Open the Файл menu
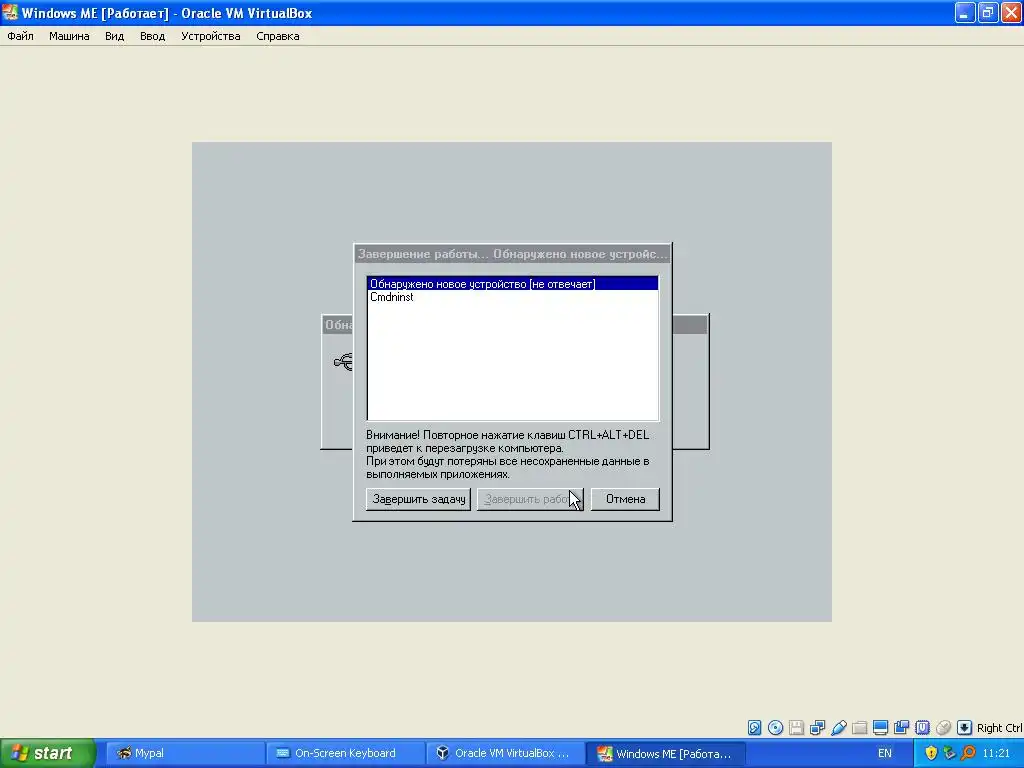 click(20, 36)
